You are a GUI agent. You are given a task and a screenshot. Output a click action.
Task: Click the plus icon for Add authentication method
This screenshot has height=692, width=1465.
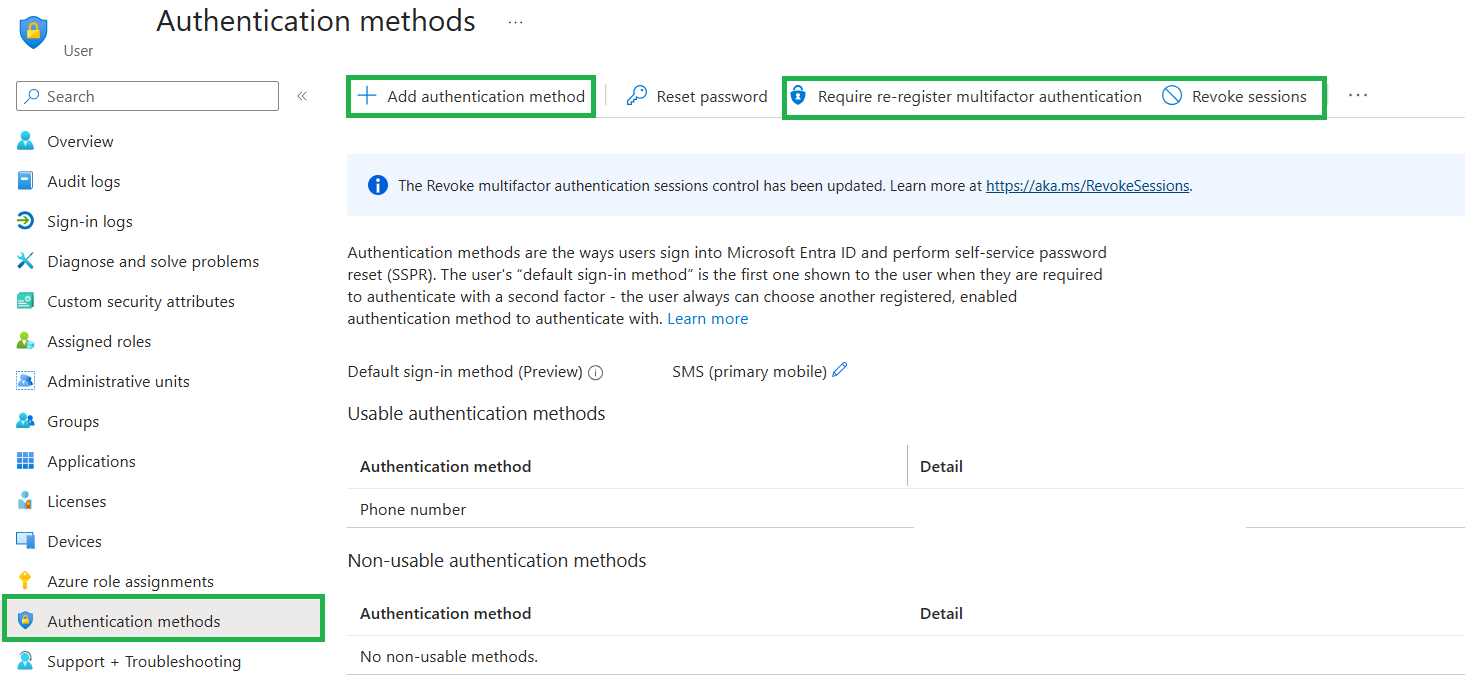tap(367, 96)
